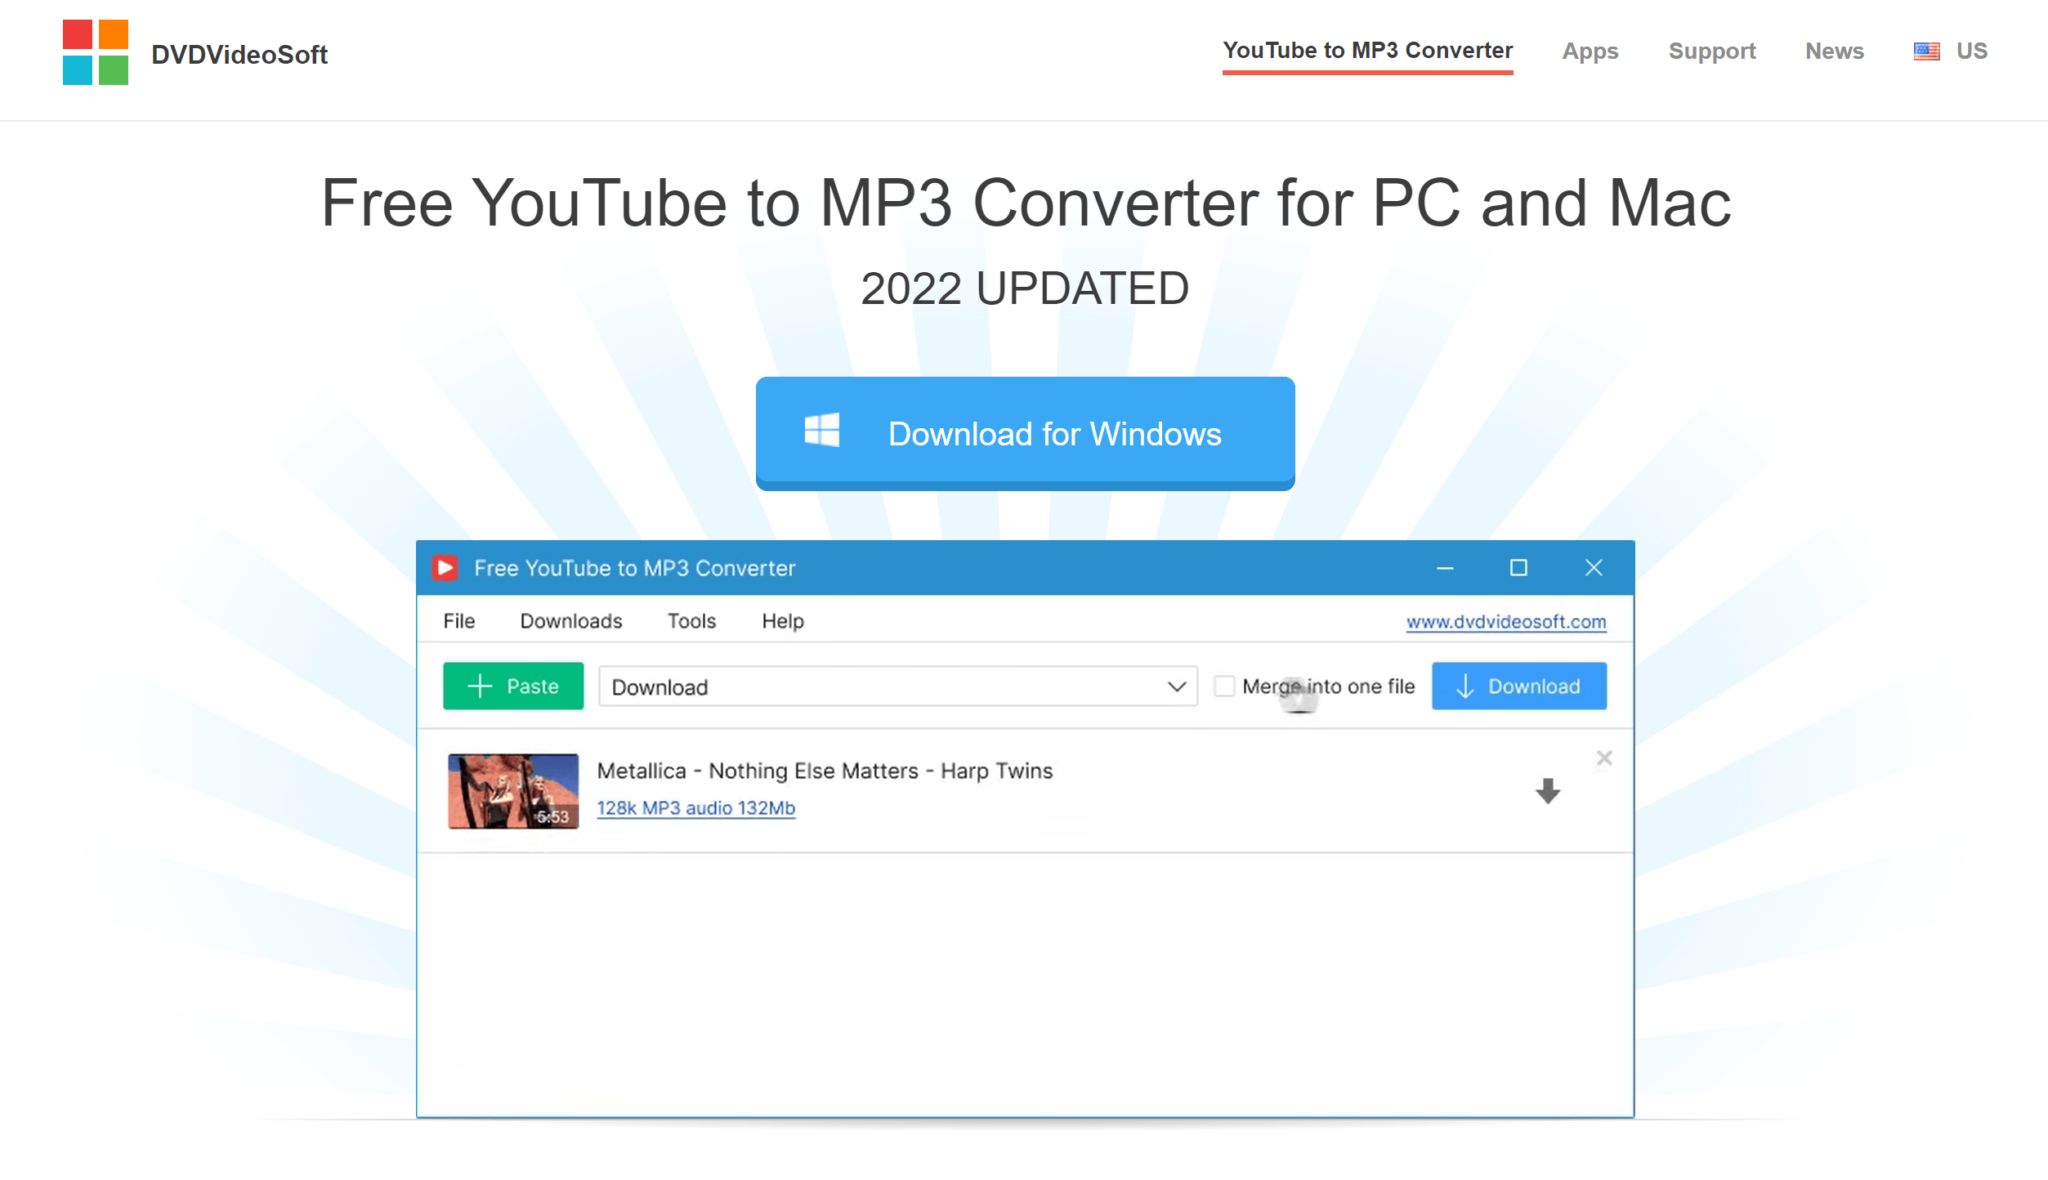
Task: Click the Download for Windows button
Action: pos(1024,432)
